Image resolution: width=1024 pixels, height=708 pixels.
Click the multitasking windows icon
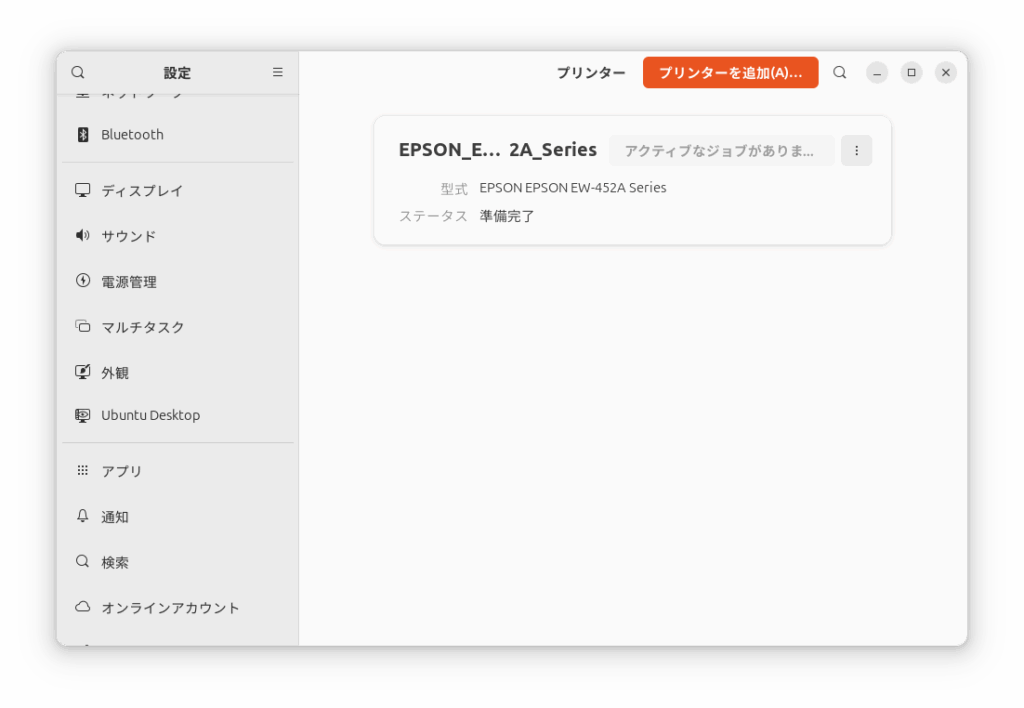(83, 326)
